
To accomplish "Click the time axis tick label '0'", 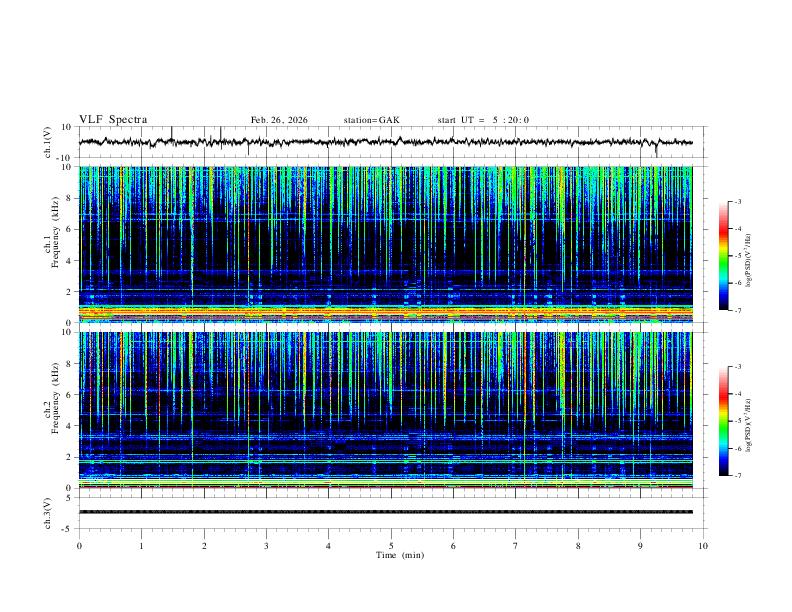I will point(79,546).
